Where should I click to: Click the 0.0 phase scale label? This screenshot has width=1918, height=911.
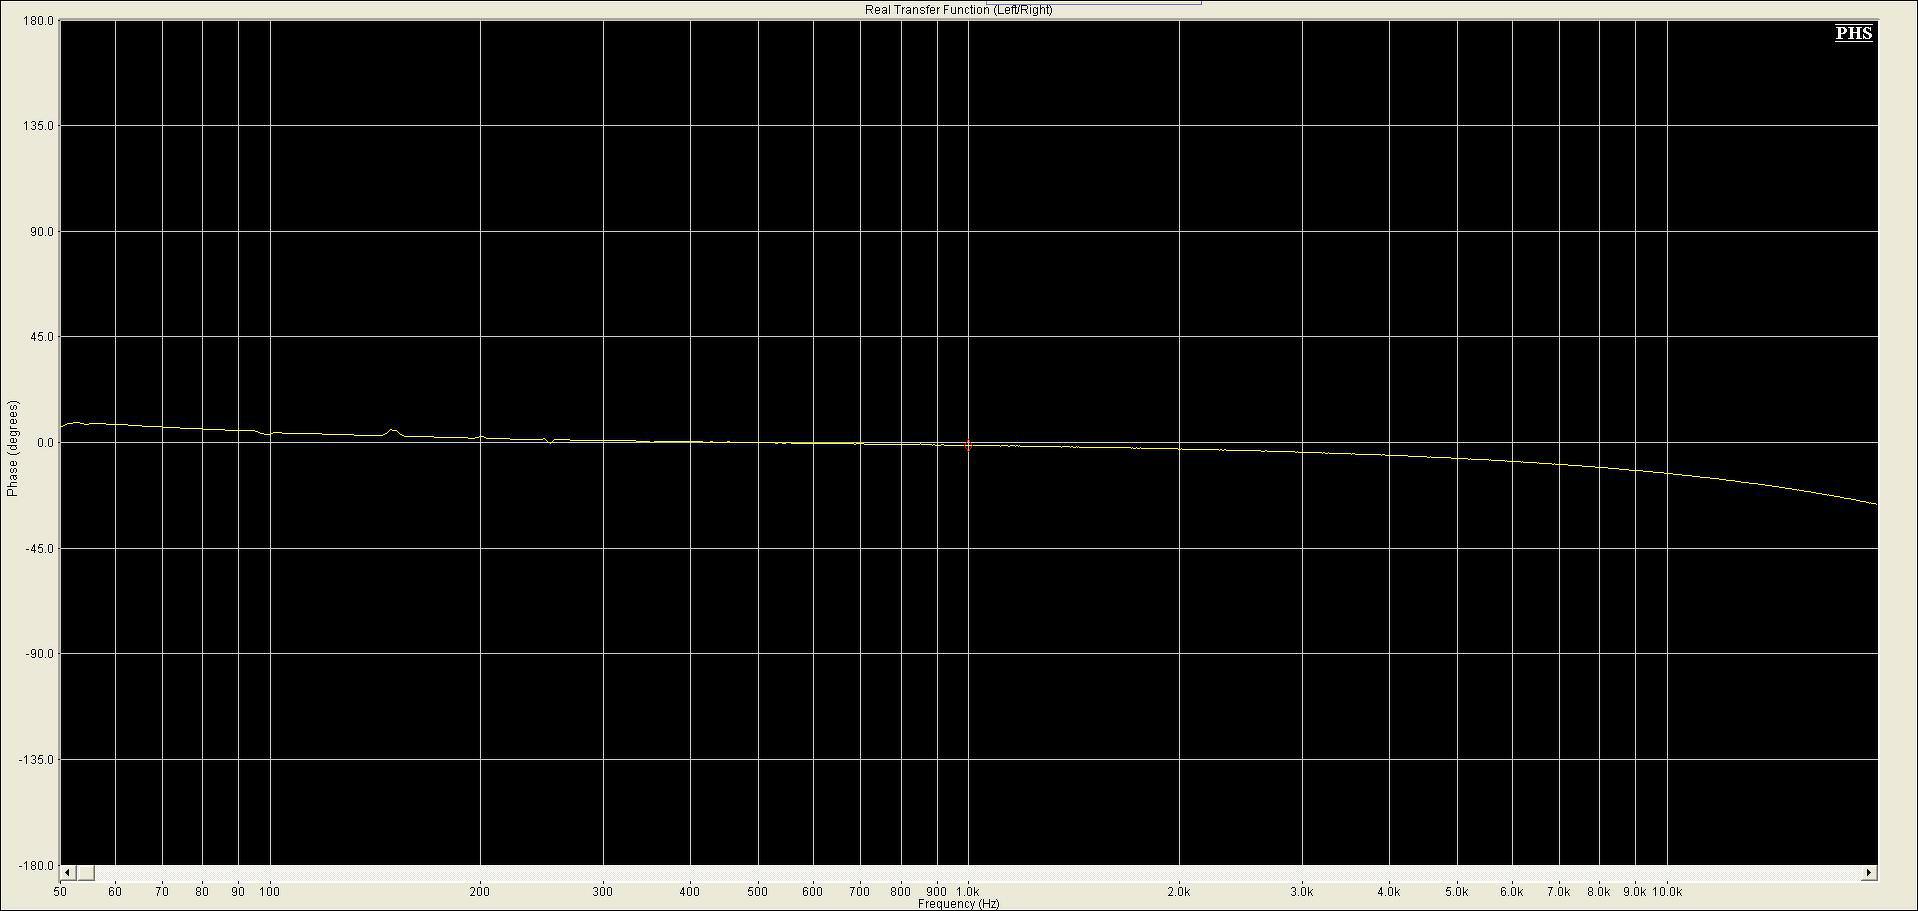(x=44, y=443)
